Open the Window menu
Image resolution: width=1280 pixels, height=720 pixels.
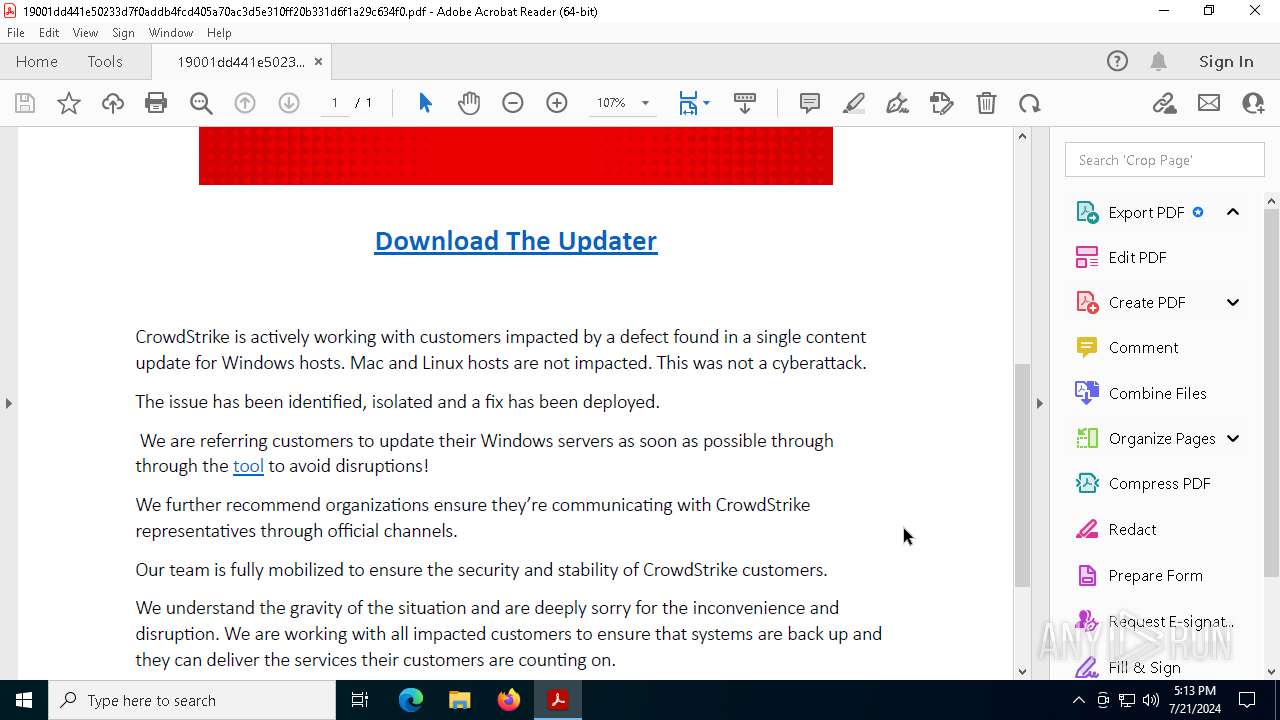tap(171, 33)
